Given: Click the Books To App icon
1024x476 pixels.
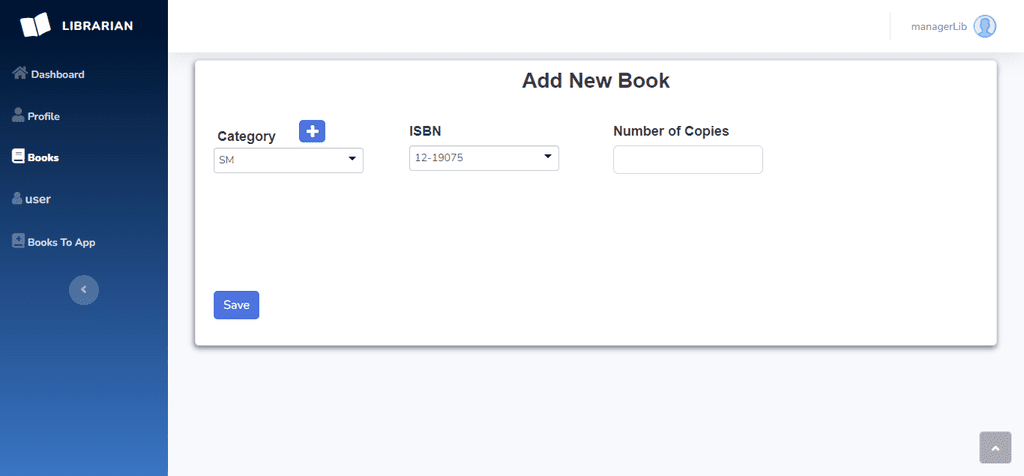Looking at the screenshot, I should [x=18, y=241].
